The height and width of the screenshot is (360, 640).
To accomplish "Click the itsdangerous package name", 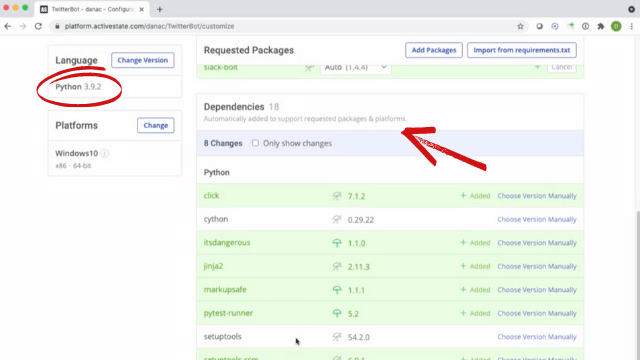I will 227,242.
